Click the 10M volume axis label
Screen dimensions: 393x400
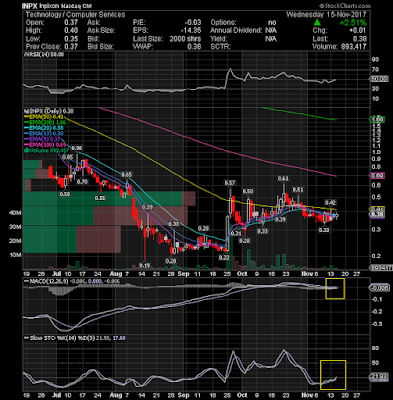pyautogui.click(x=16, y=255)
